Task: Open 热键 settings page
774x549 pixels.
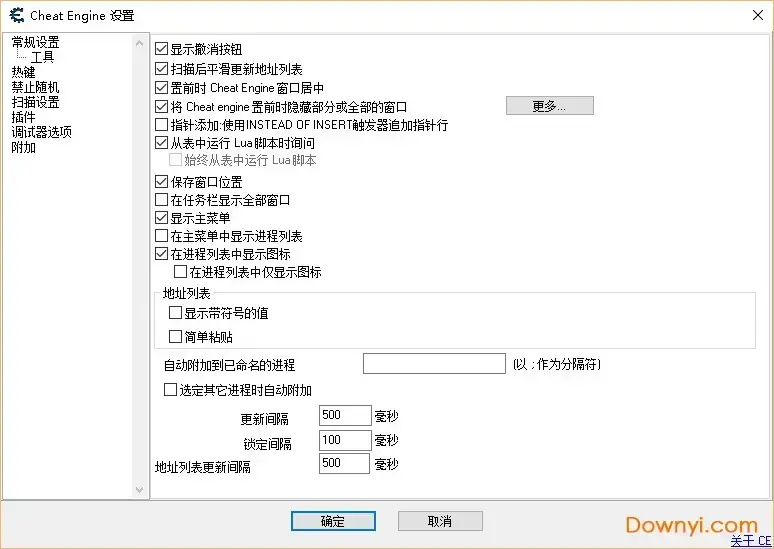Action: click(23, 72)
